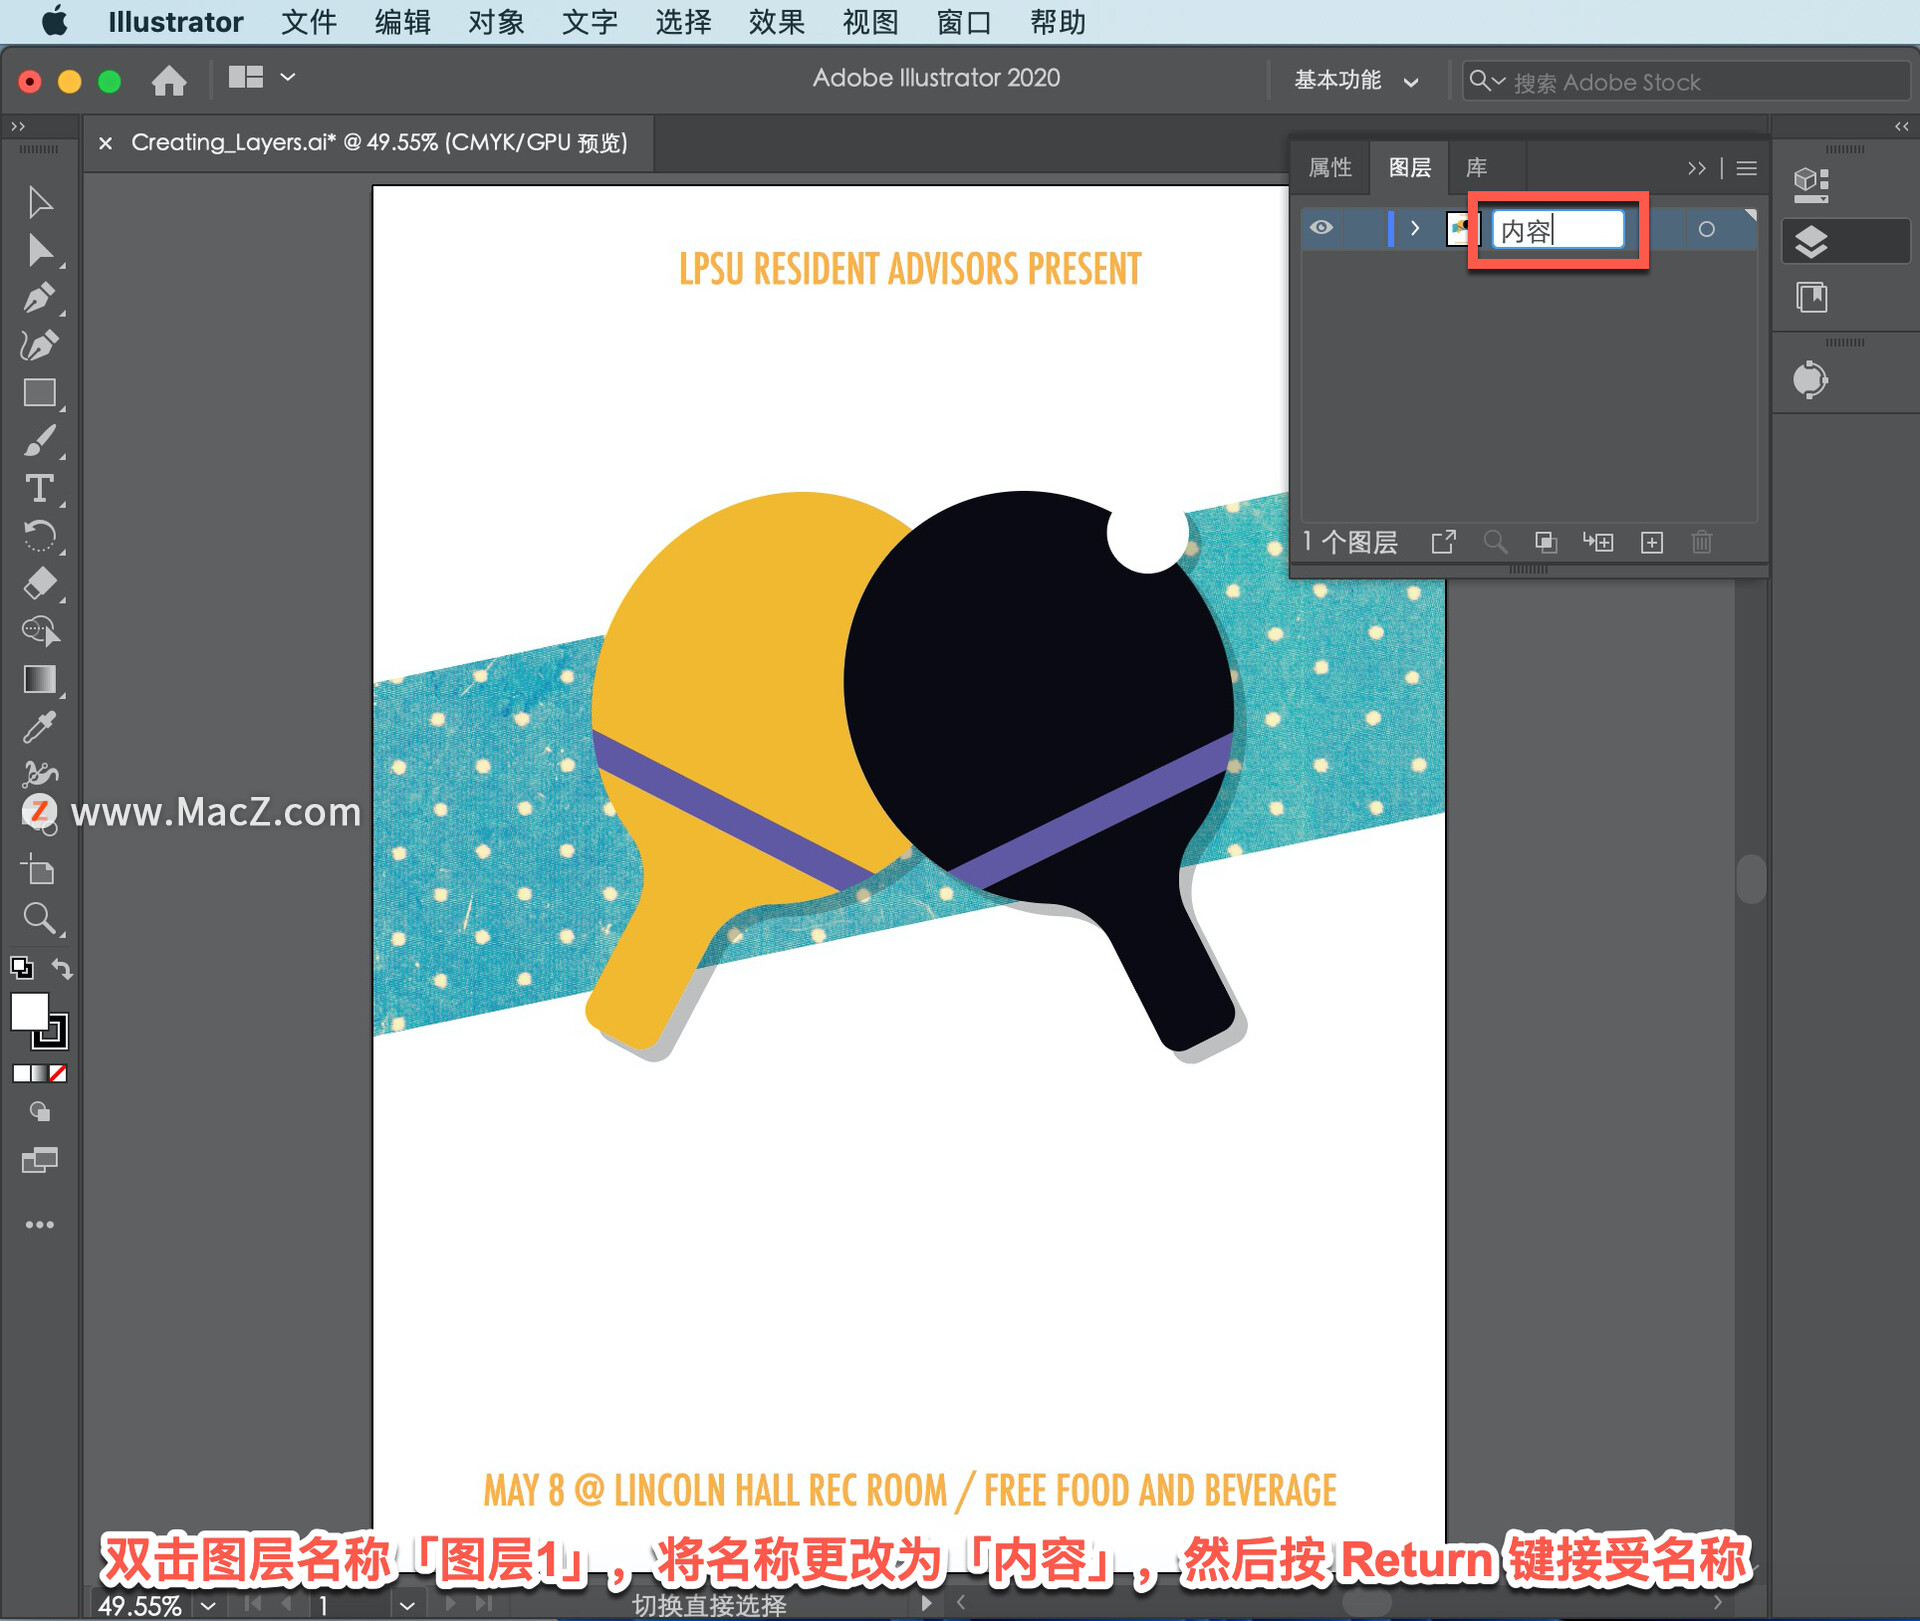Pick the Eraser tool
Image resolution: width=1920 pixels, height=1621 pixels.
coord(38,583)
